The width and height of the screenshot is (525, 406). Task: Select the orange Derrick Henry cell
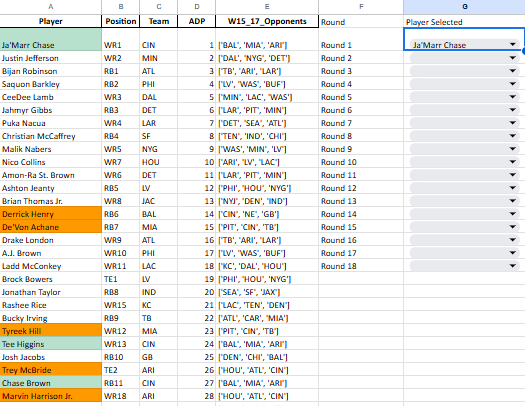point(51,214)
